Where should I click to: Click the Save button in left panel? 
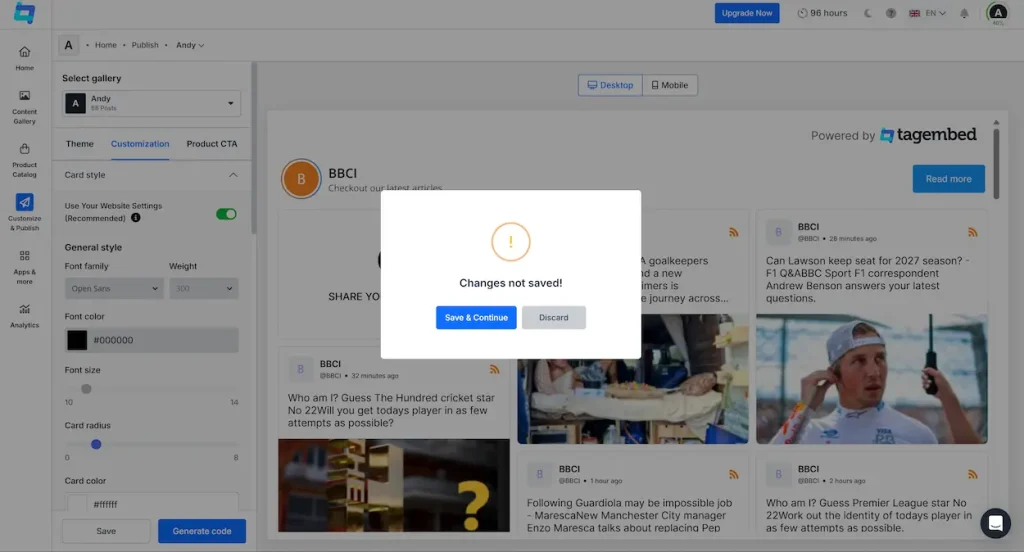coord(106,531)
